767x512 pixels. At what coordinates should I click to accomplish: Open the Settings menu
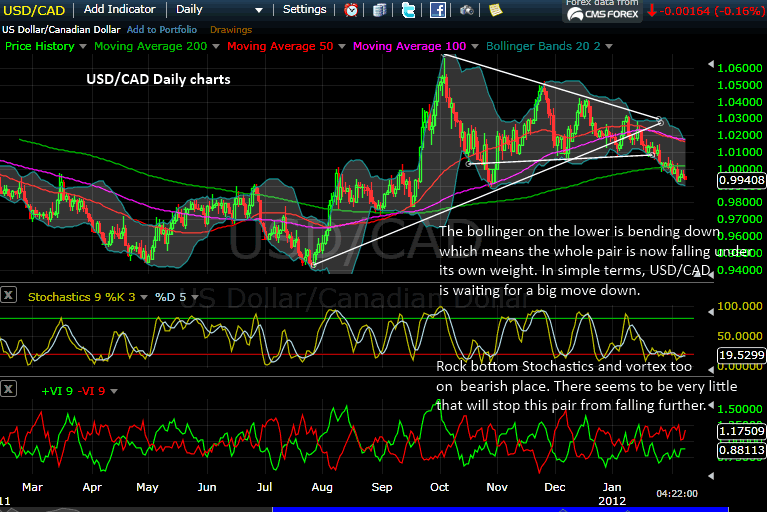pyautogui.click(x=304, y=9)
